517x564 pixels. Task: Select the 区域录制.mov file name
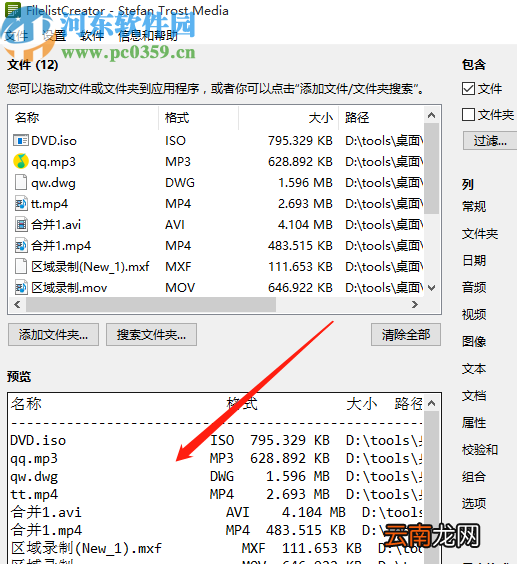pyautogui.click(x=69, y=288)
